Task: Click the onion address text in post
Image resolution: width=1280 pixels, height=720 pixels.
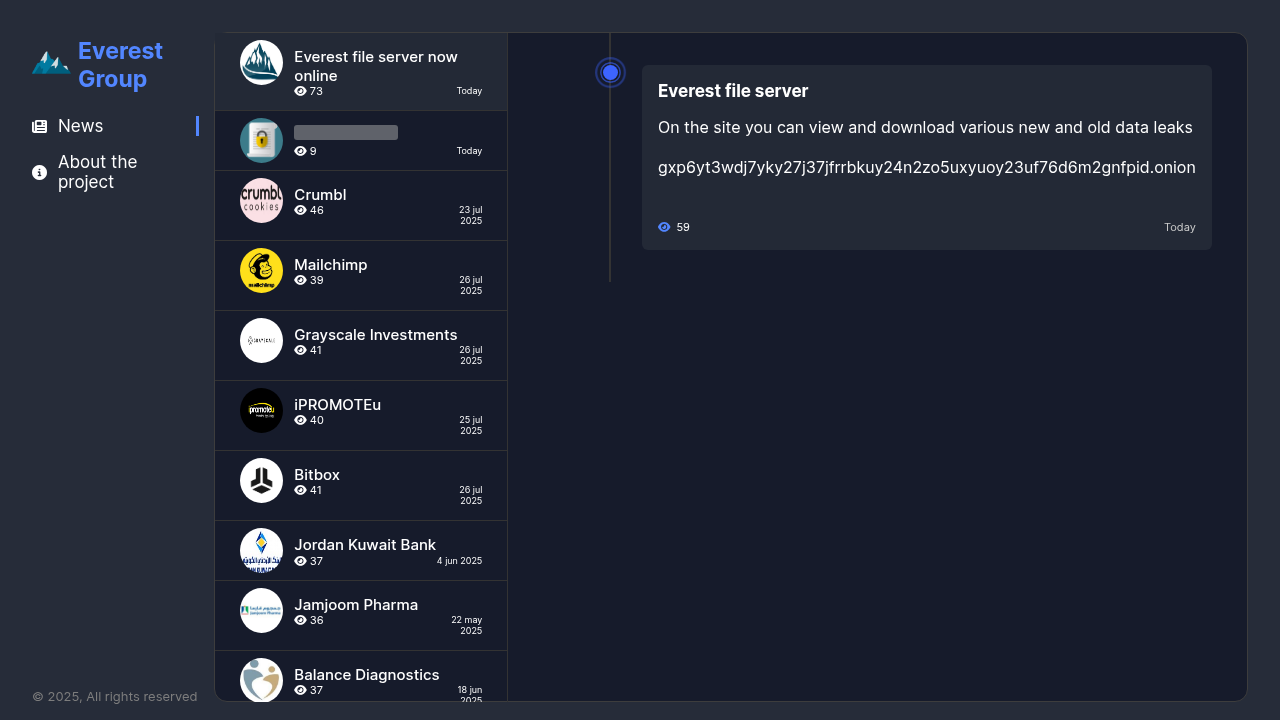Action: [927, 167]
